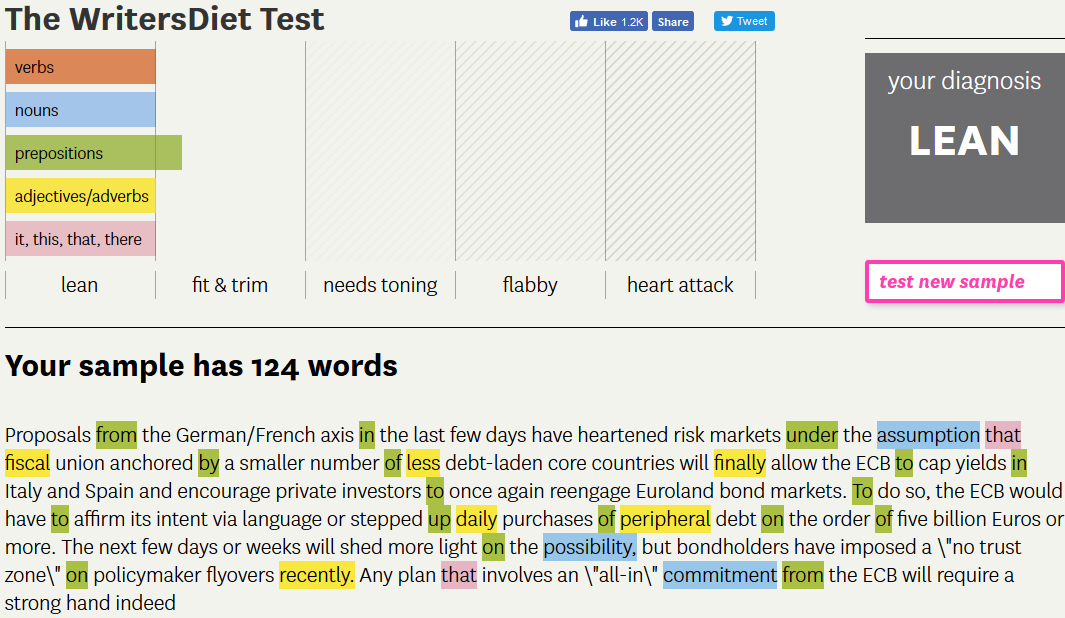Select the orange verbs bar

80,67
